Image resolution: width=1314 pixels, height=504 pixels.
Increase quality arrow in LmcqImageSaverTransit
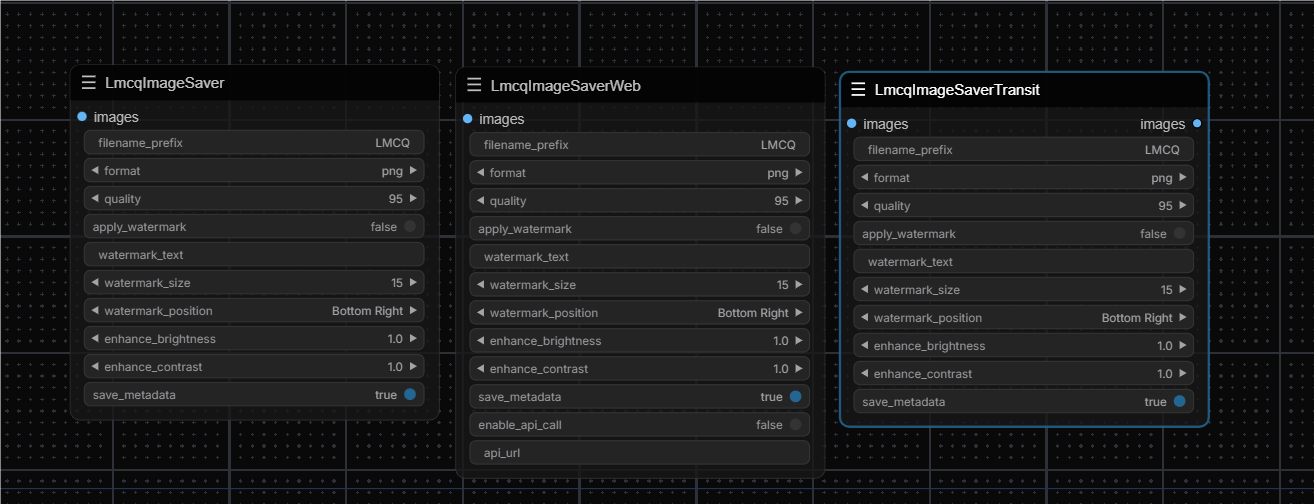[1182, 206]
